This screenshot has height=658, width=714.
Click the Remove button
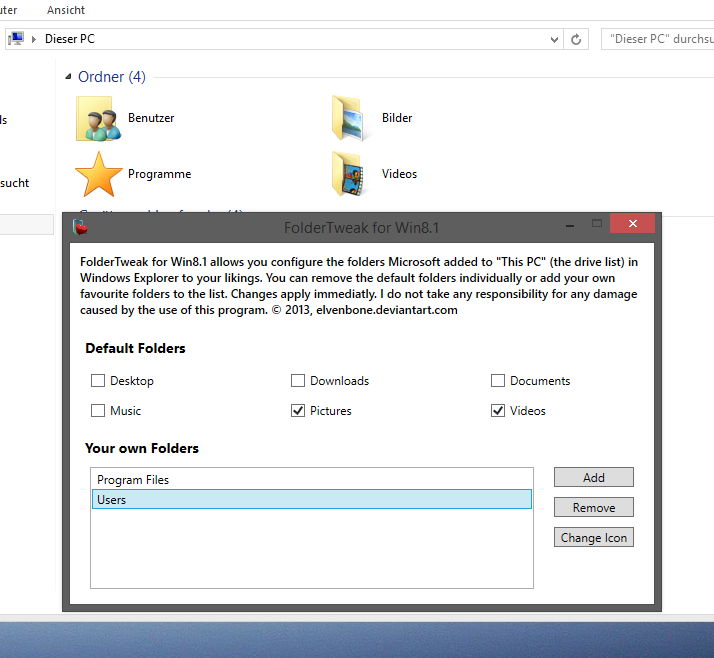[594, 507]
